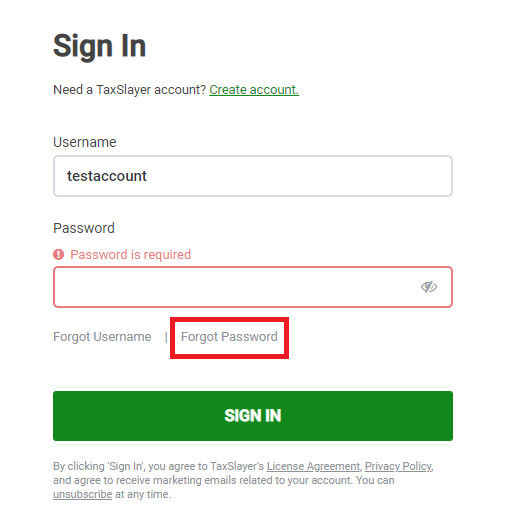This screenshot has width=506, height=527.
Task: Open the License Agreement link
Action: pos(313,466)
